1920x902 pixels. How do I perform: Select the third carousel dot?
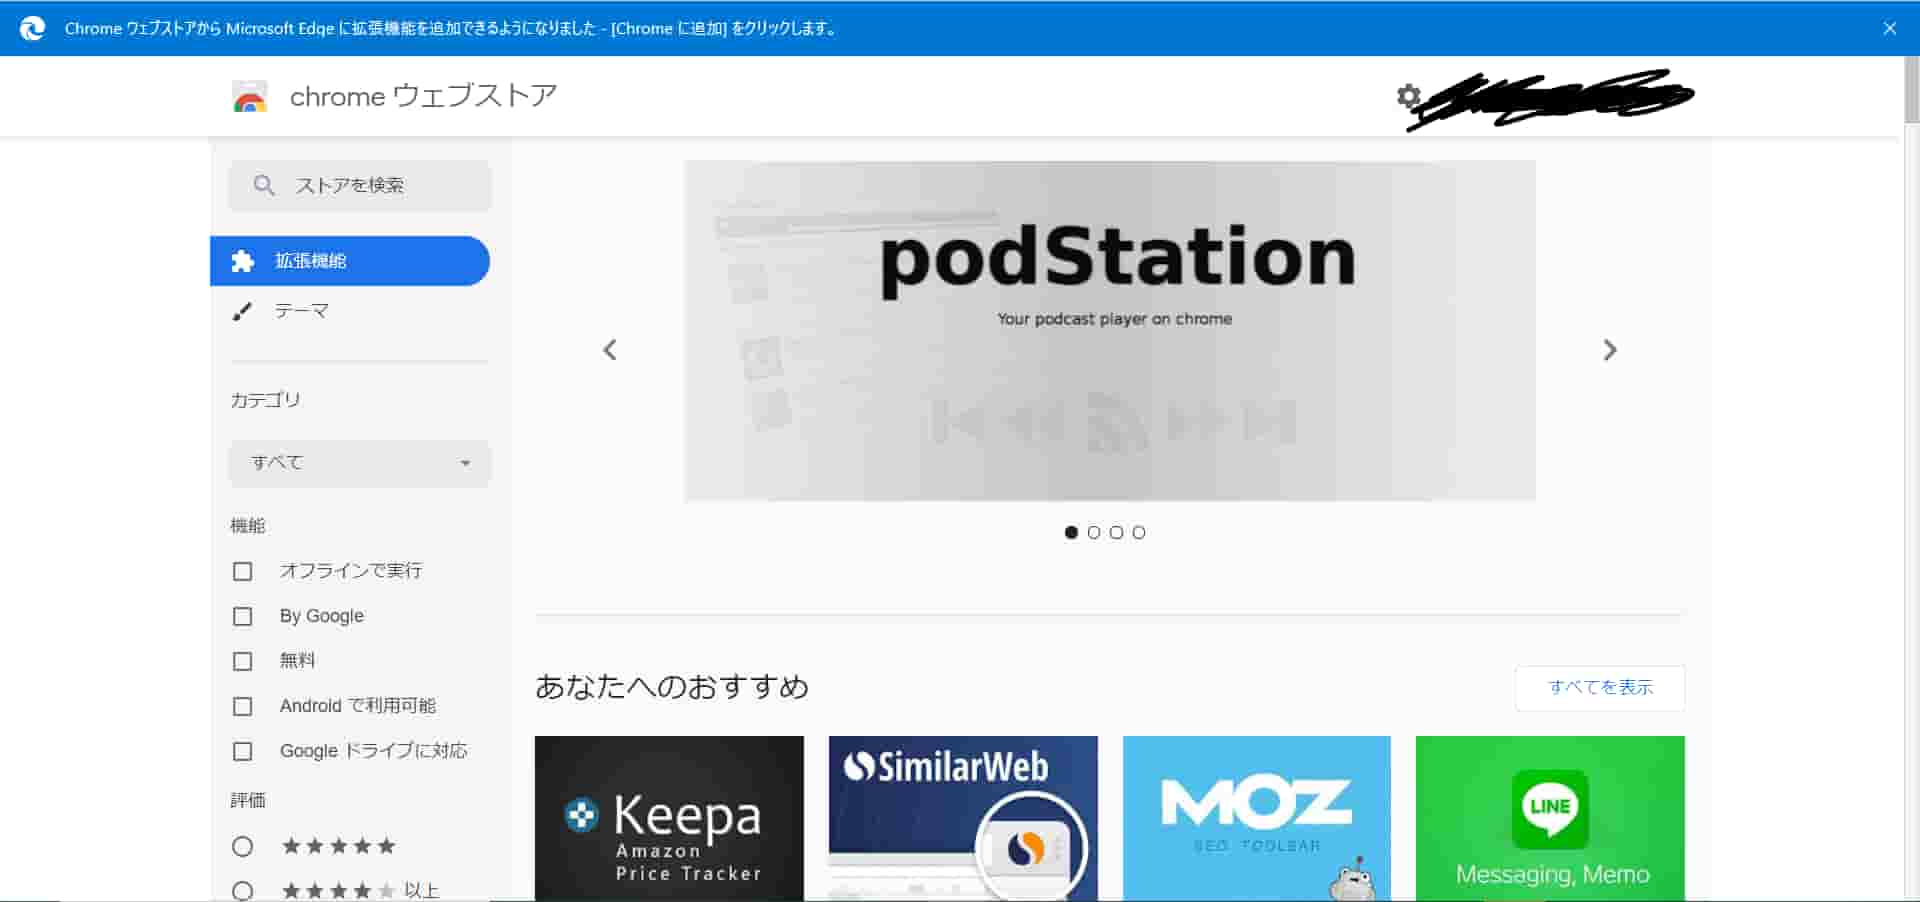coord(1116,532)
